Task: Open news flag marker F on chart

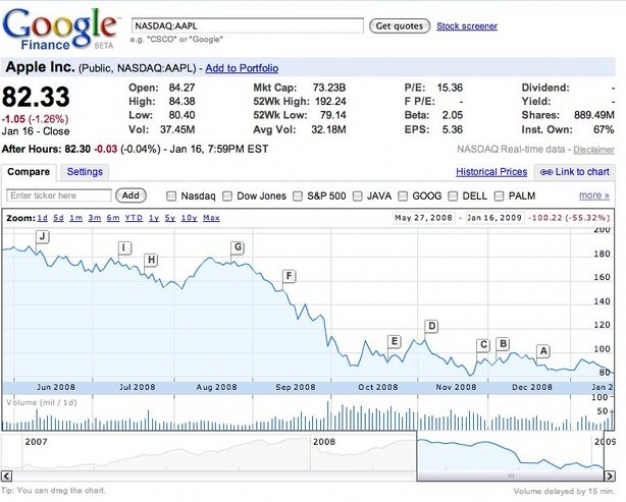Action: 289,276
